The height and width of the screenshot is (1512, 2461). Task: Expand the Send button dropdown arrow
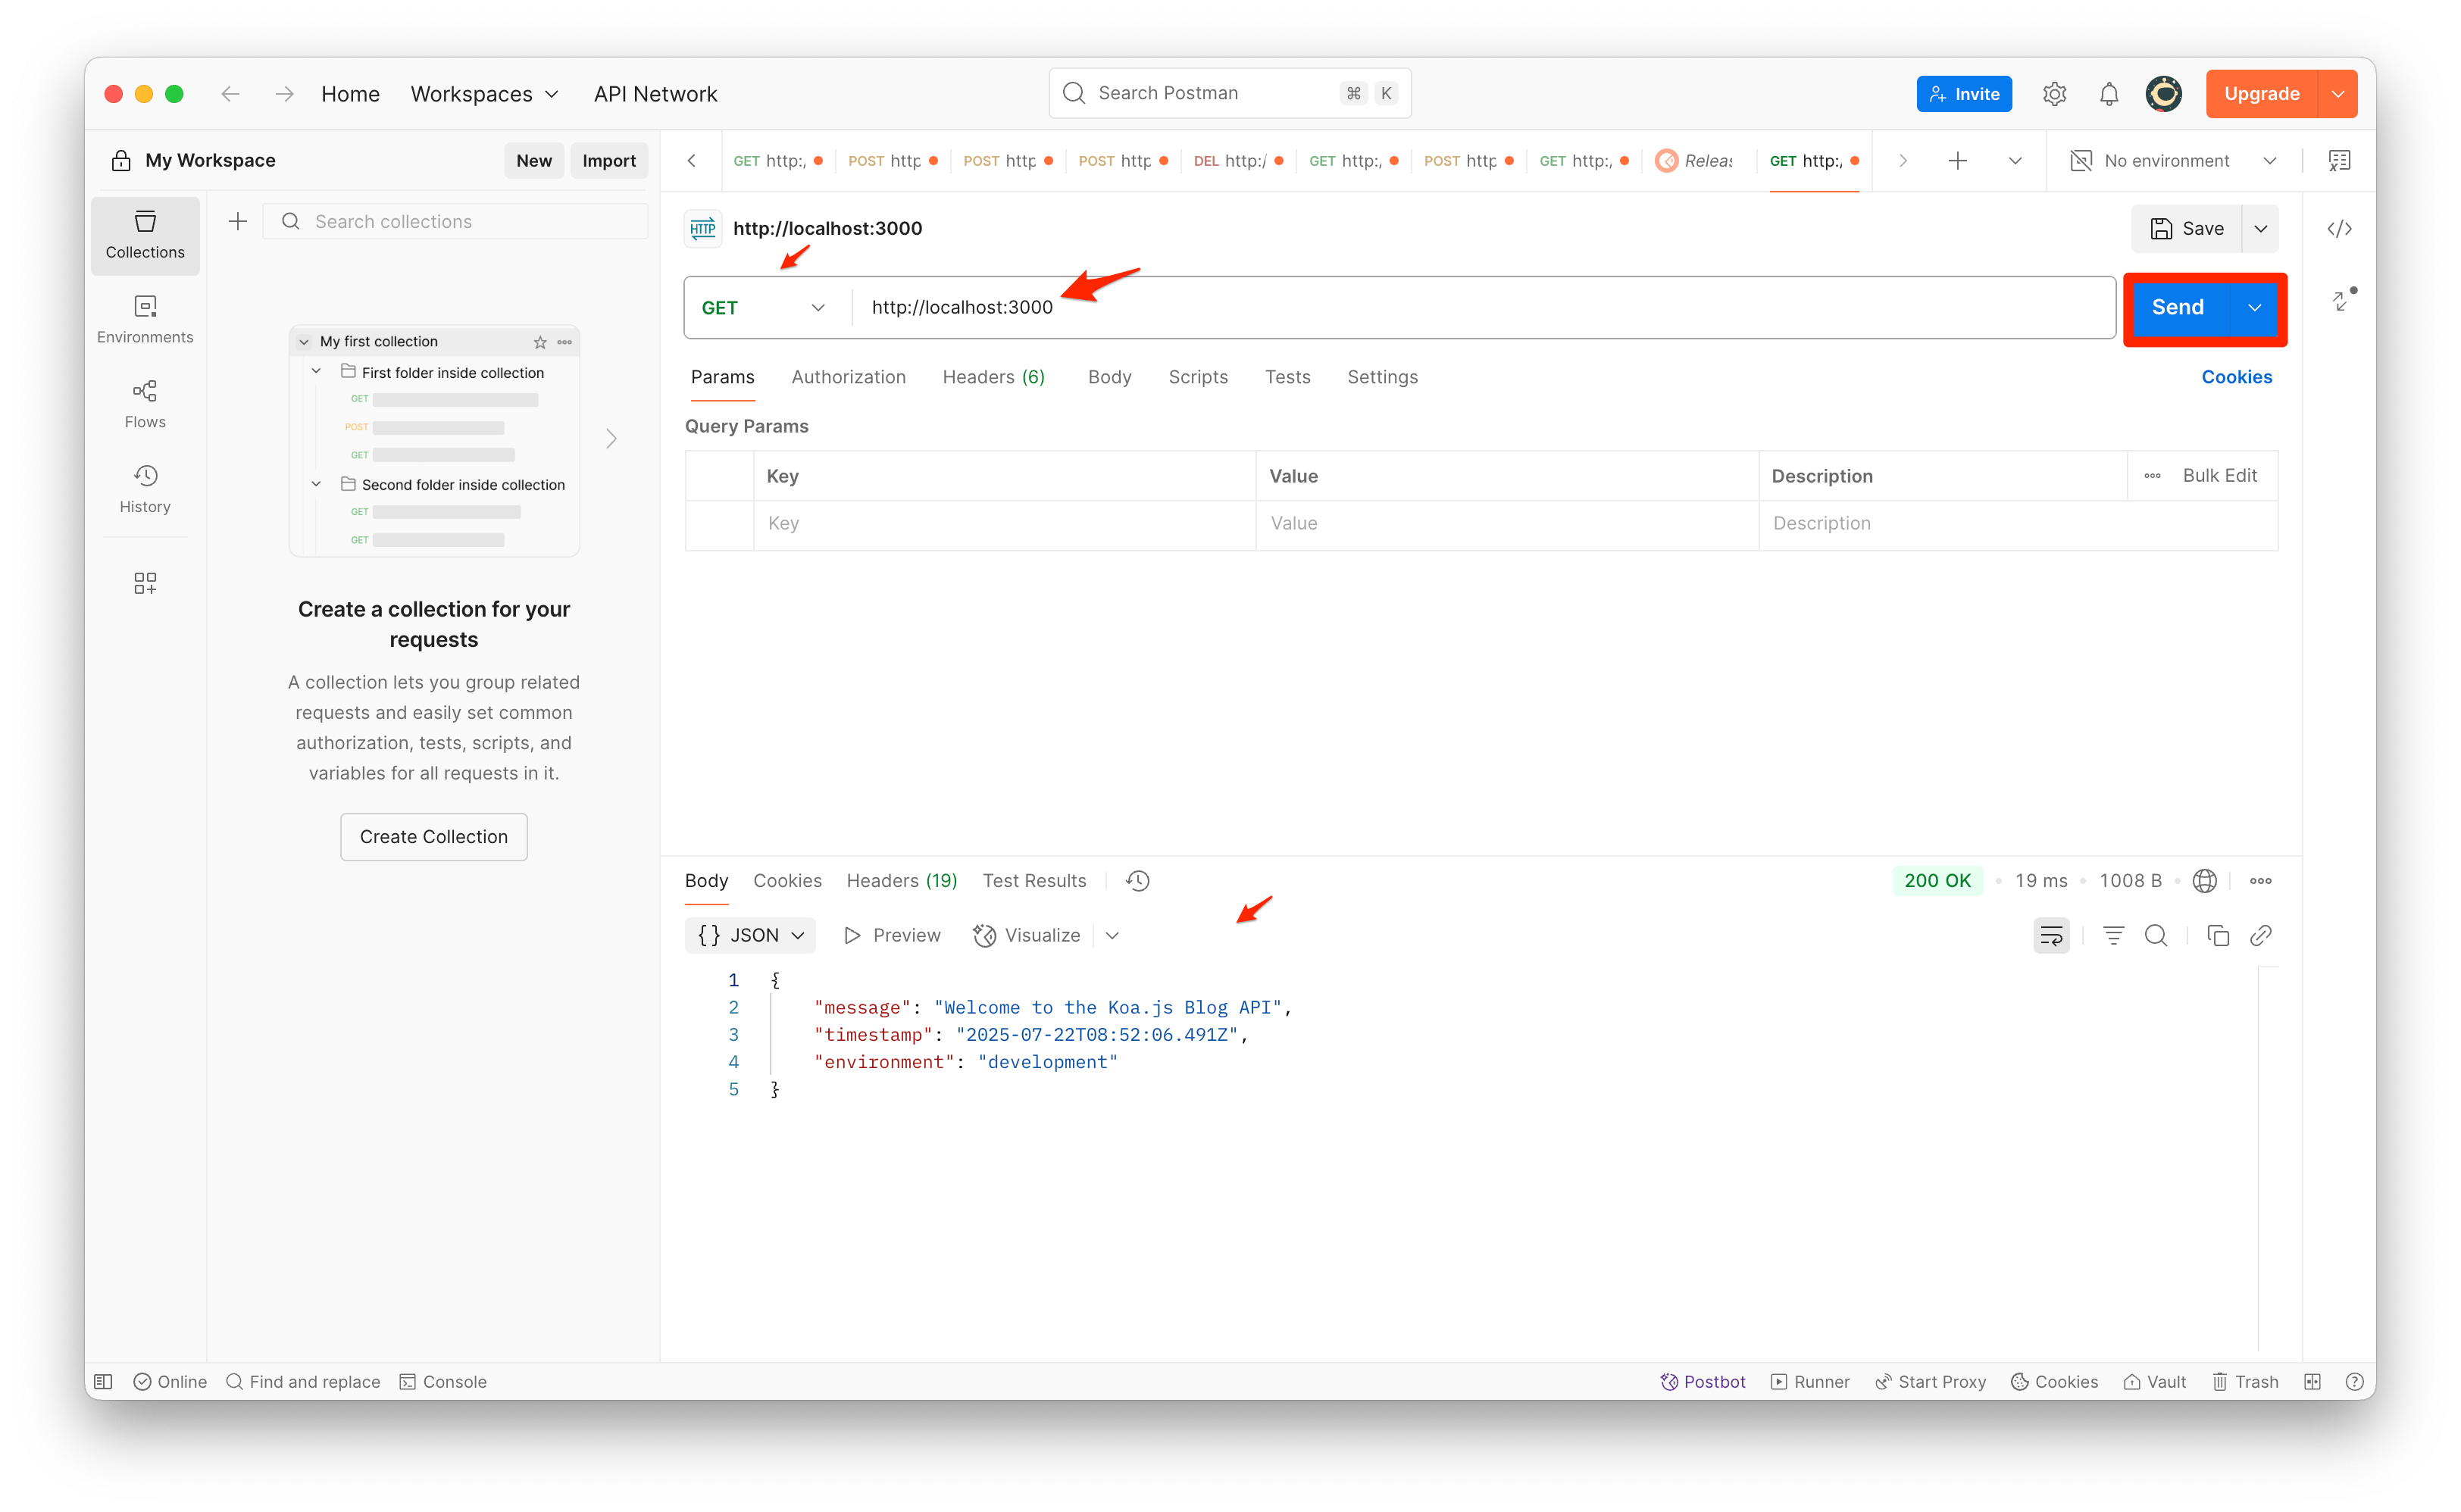coord(2255,308)
